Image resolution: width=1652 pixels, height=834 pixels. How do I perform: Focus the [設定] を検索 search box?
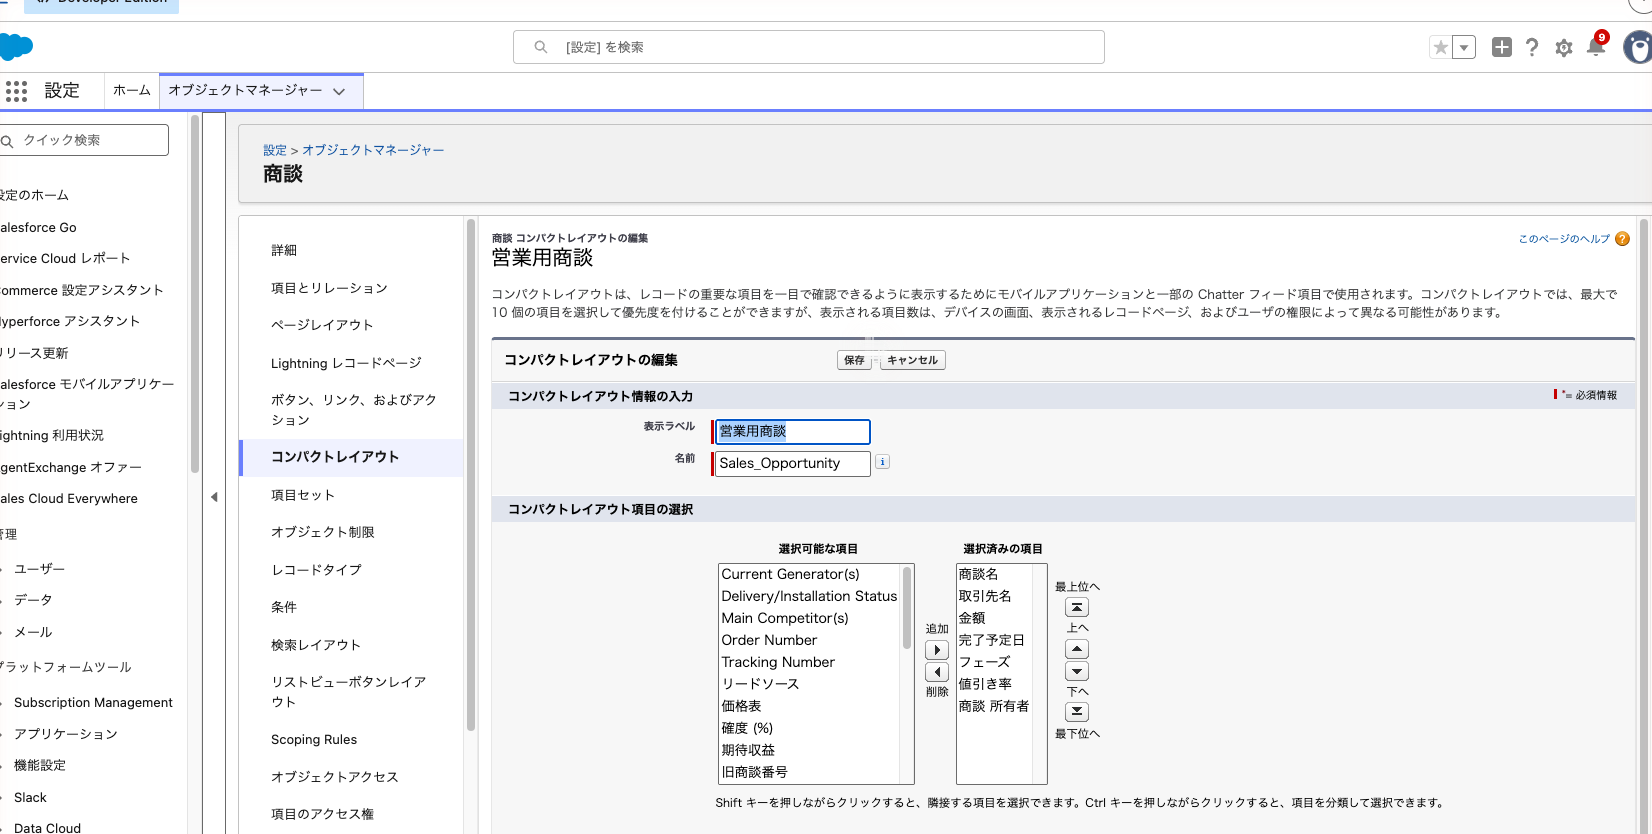(808, 47)
